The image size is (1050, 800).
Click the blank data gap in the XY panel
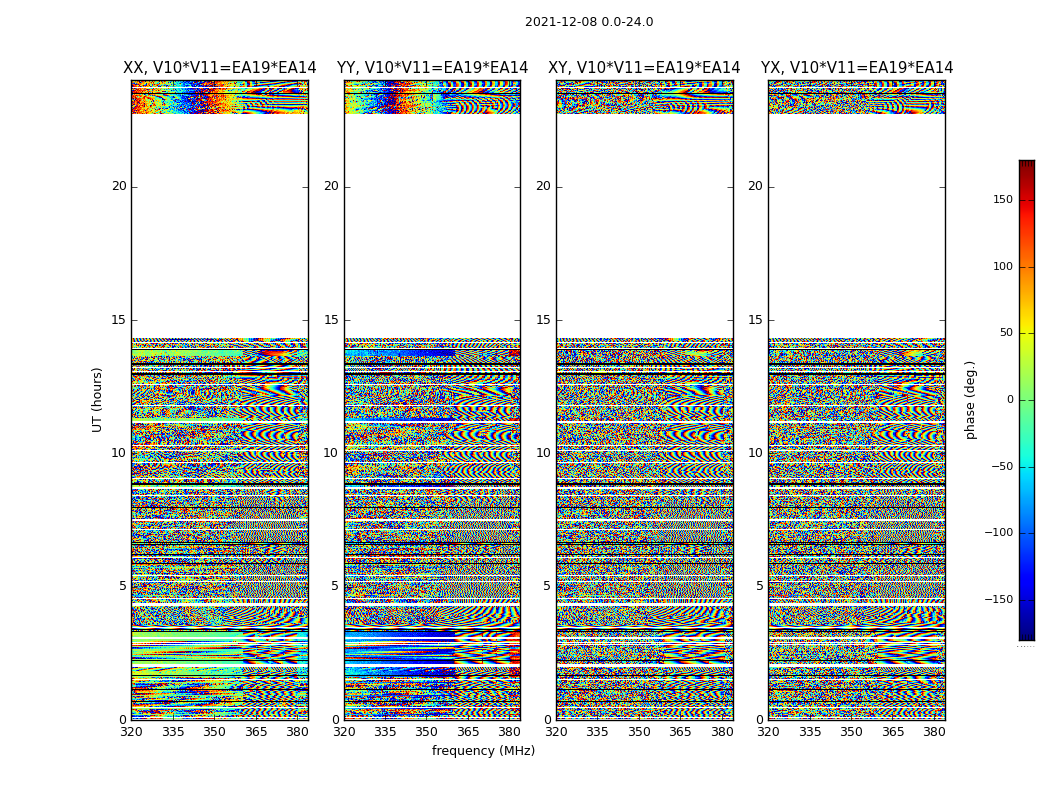point(644,225)
